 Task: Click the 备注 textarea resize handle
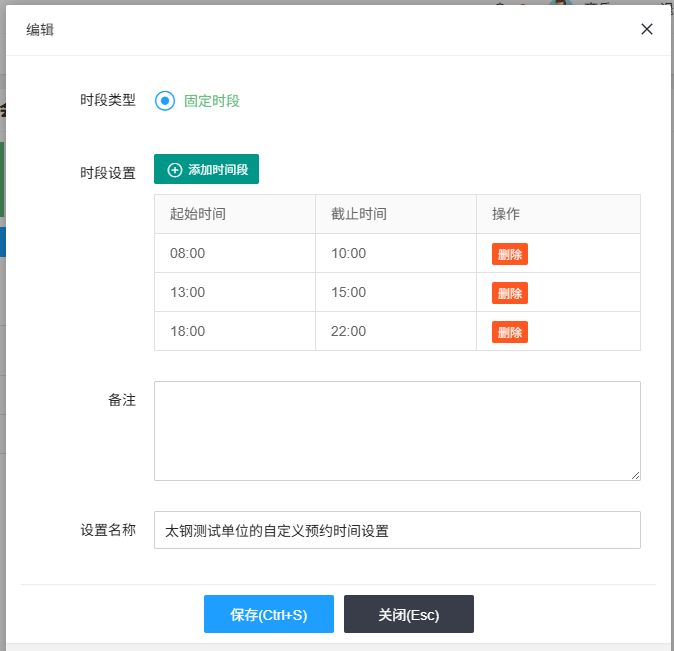coord(634,474)
